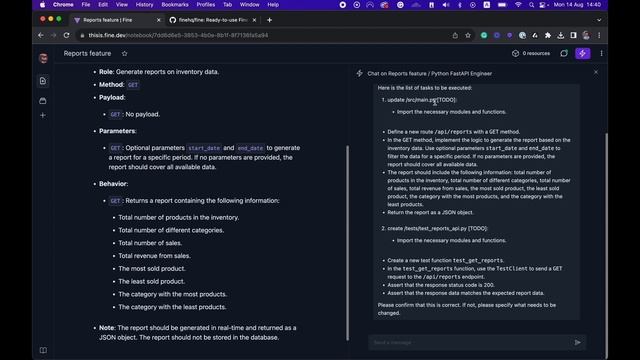
Task: Click the GET tag beside Method
Action: coord(133,85)
